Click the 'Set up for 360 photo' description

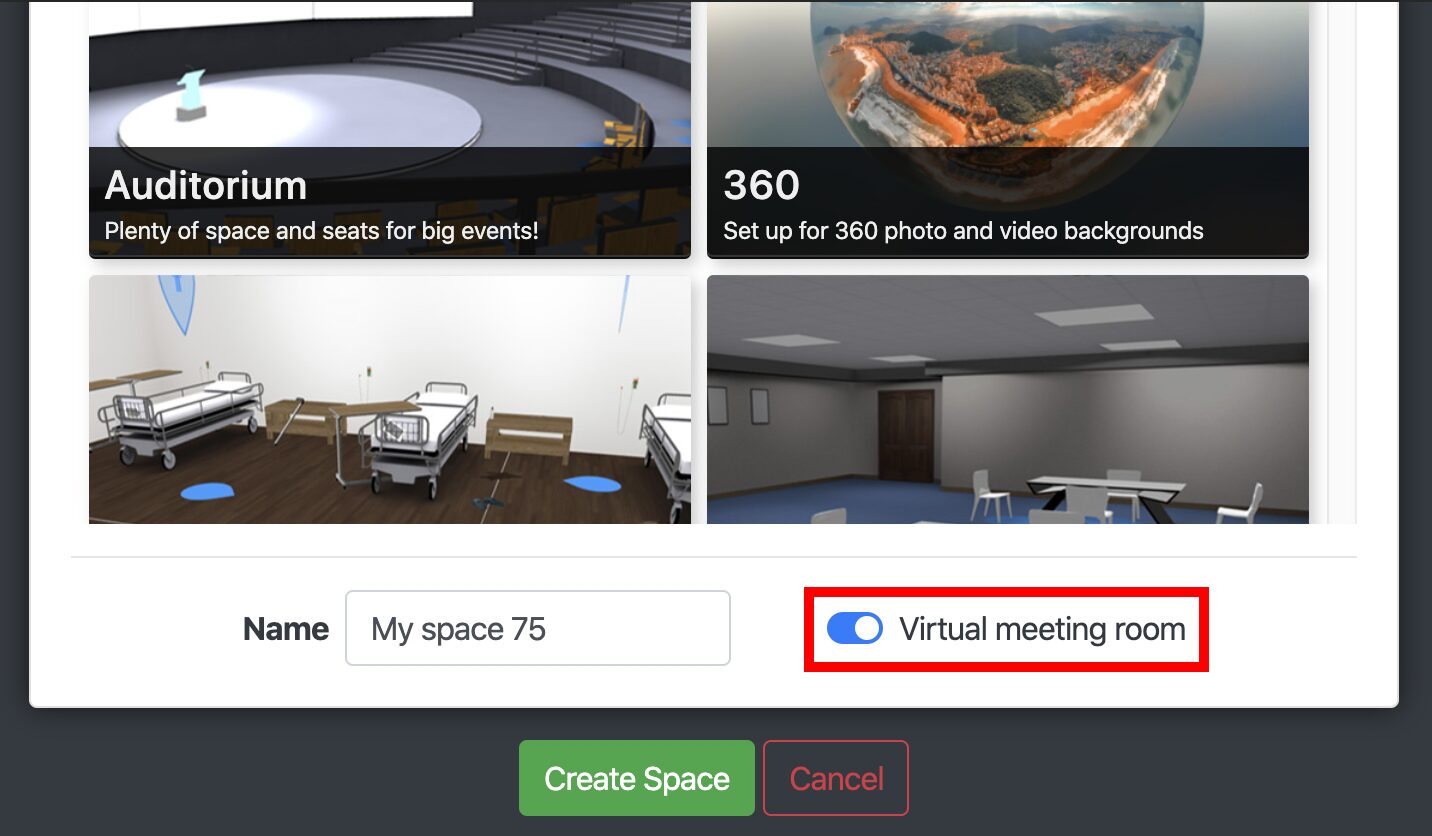click(x=963, y=231)
